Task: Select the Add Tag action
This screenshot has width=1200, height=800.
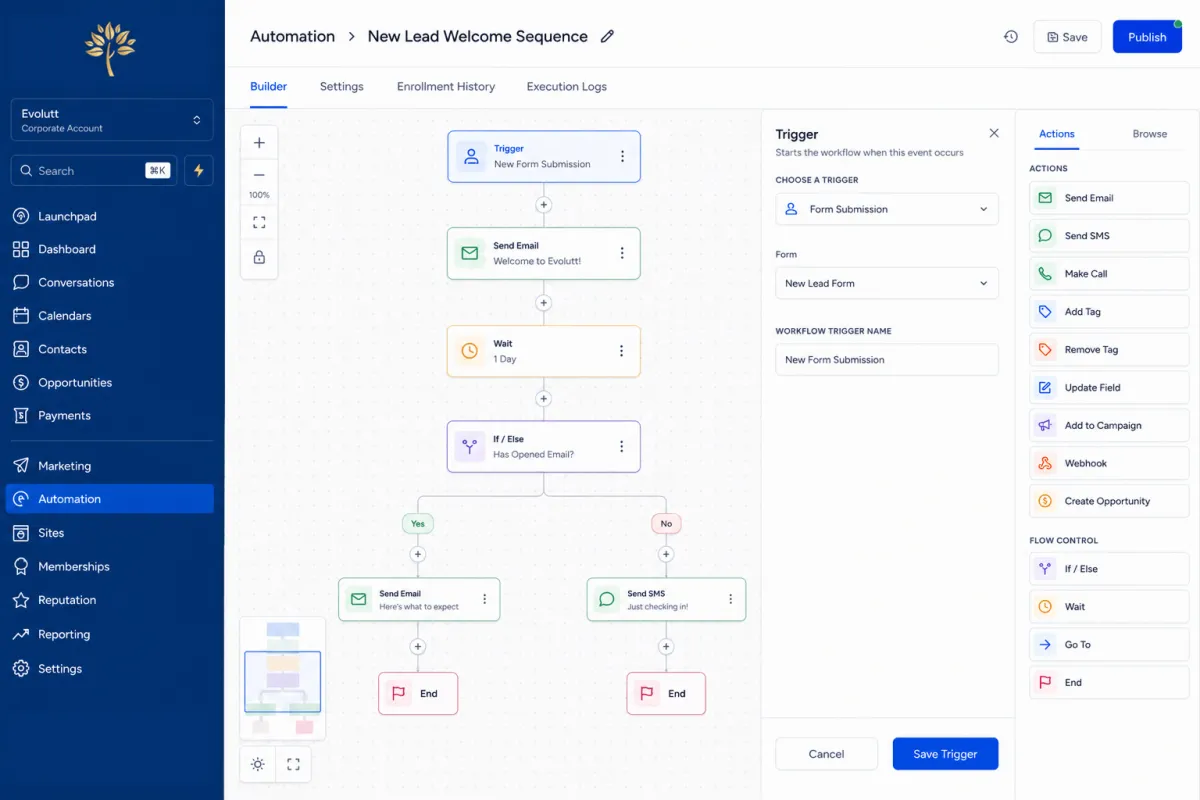Action: [x=1109, y=312]
